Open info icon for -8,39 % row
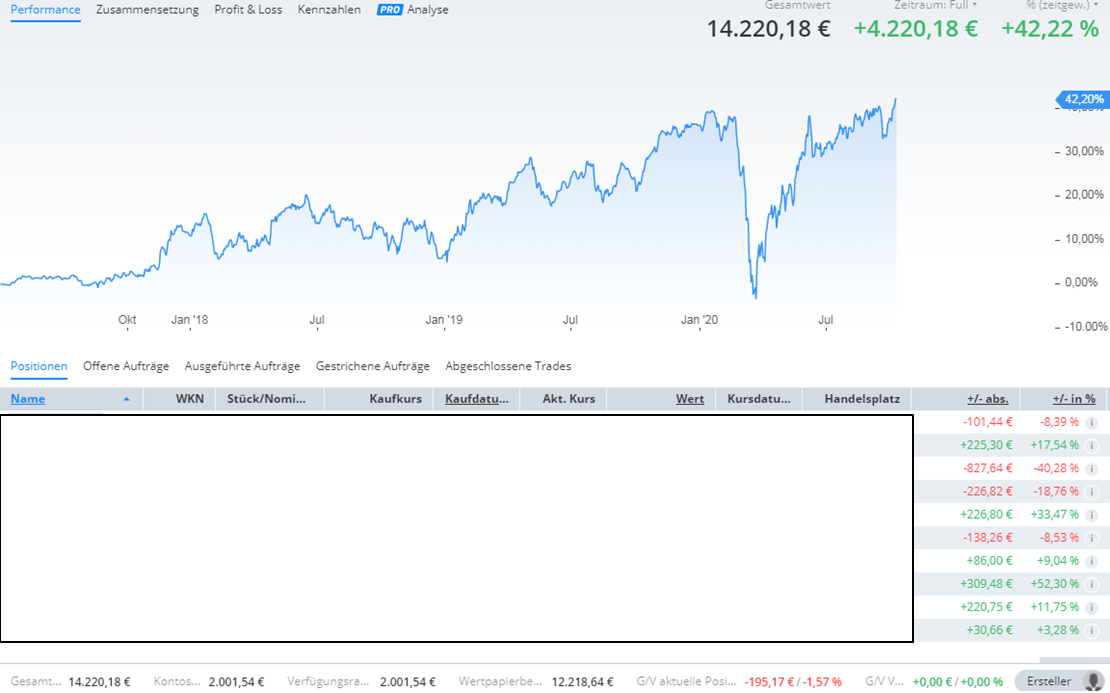Screen dimensions: 1110x693 pyautogui.click(x=1092, y=423)
